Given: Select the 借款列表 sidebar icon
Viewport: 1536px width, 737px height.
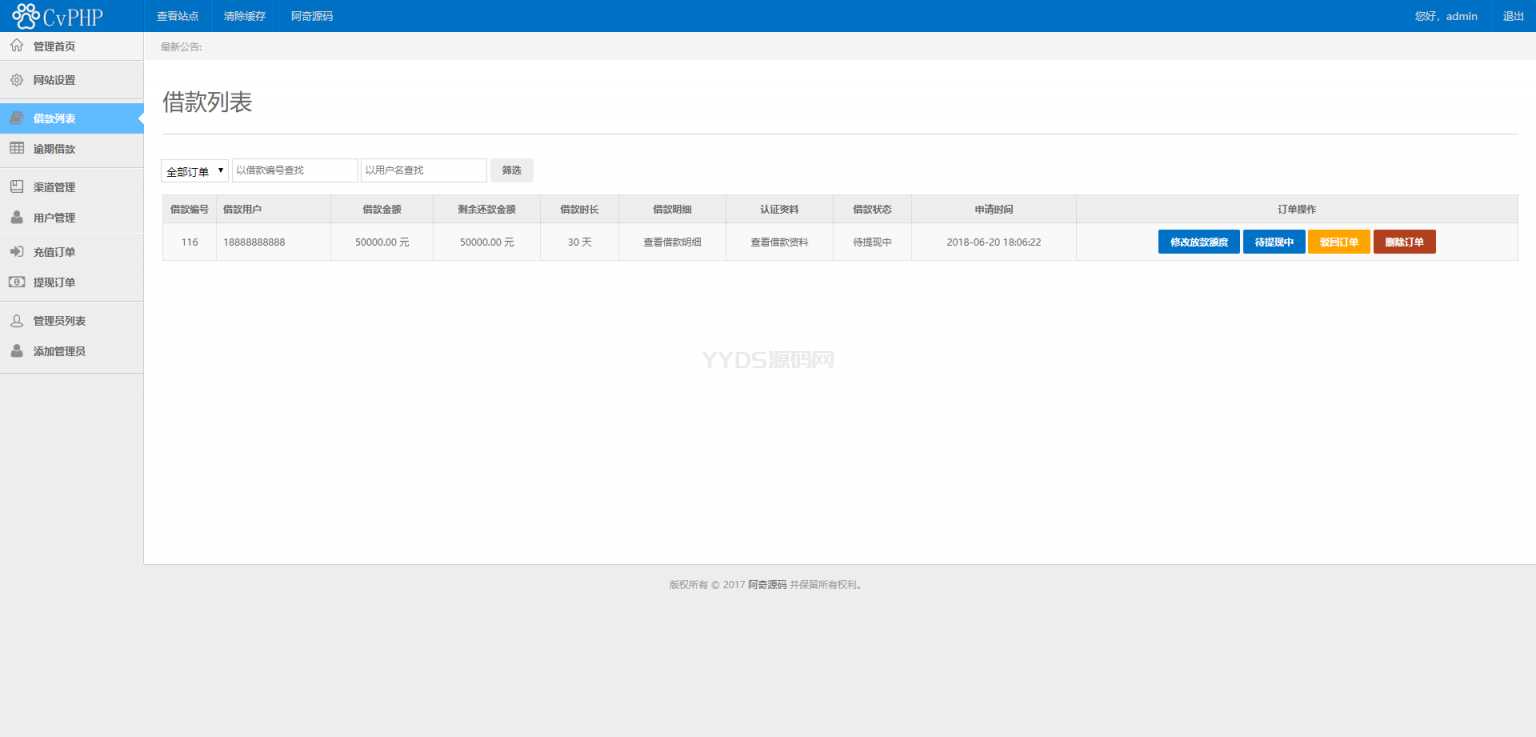Looking at the screenshot, I should point(16,117).
